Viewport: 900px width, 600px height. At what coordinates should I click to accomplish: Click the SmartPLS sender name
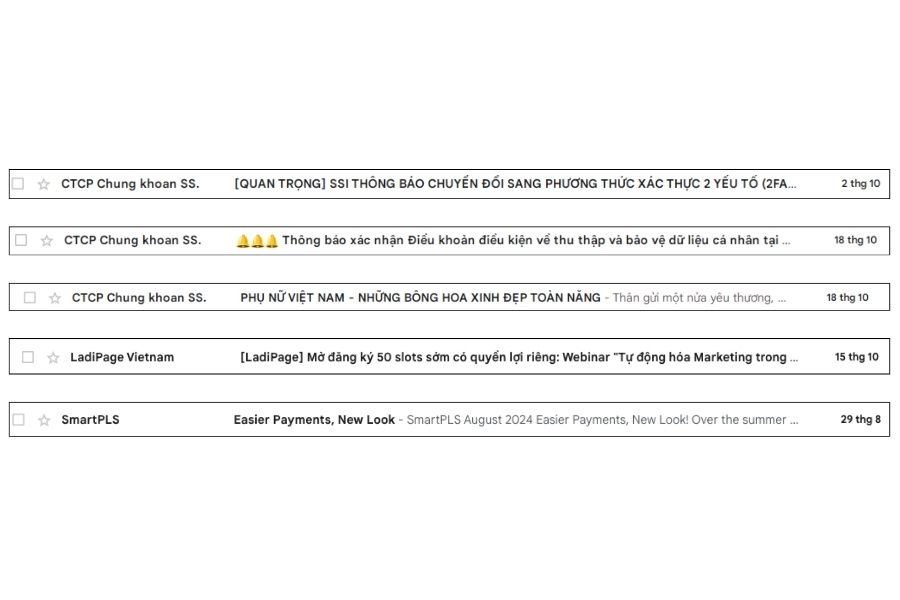point(90,420)
